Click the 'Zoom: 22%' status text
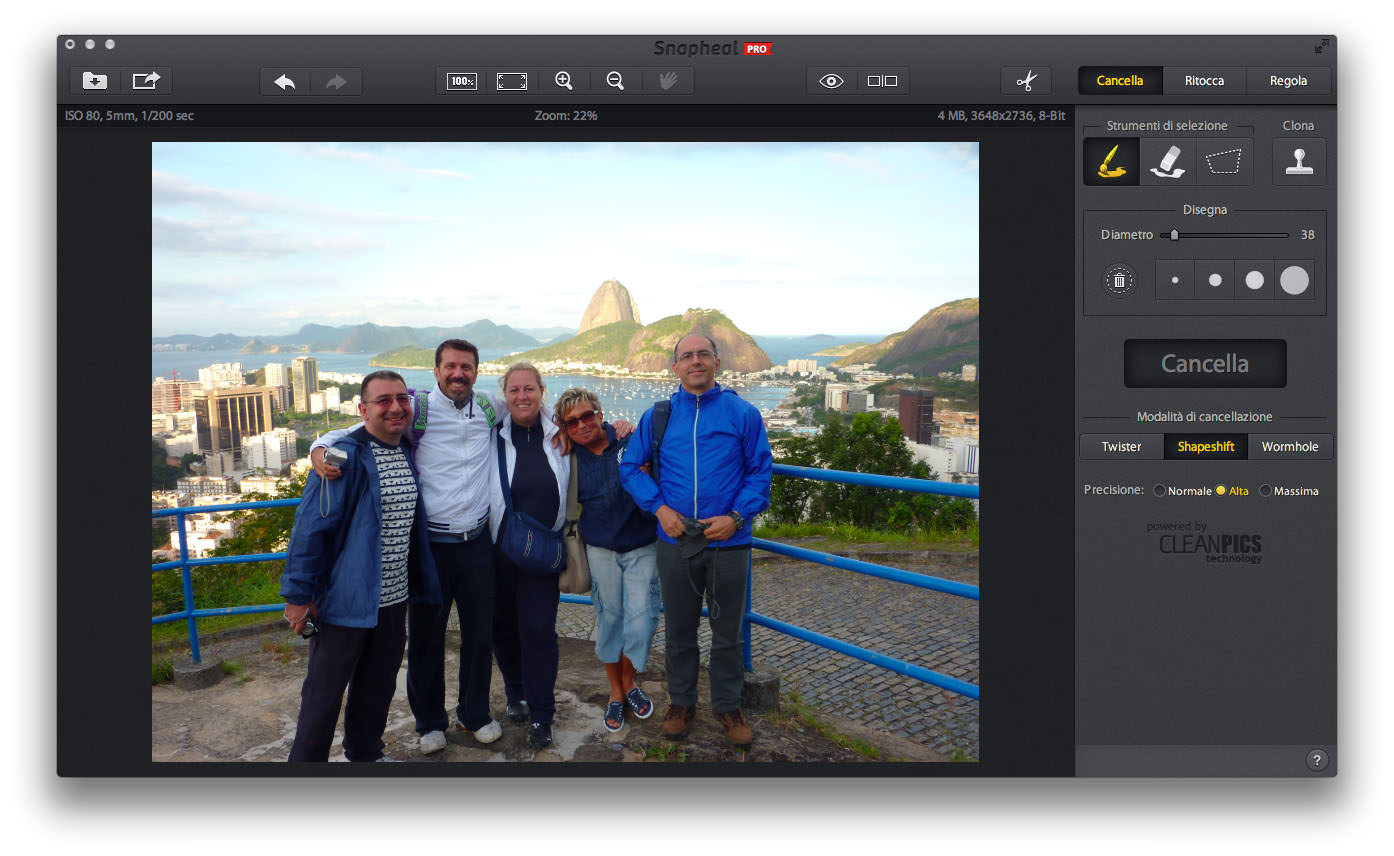1394x856 pixels. 566,116
